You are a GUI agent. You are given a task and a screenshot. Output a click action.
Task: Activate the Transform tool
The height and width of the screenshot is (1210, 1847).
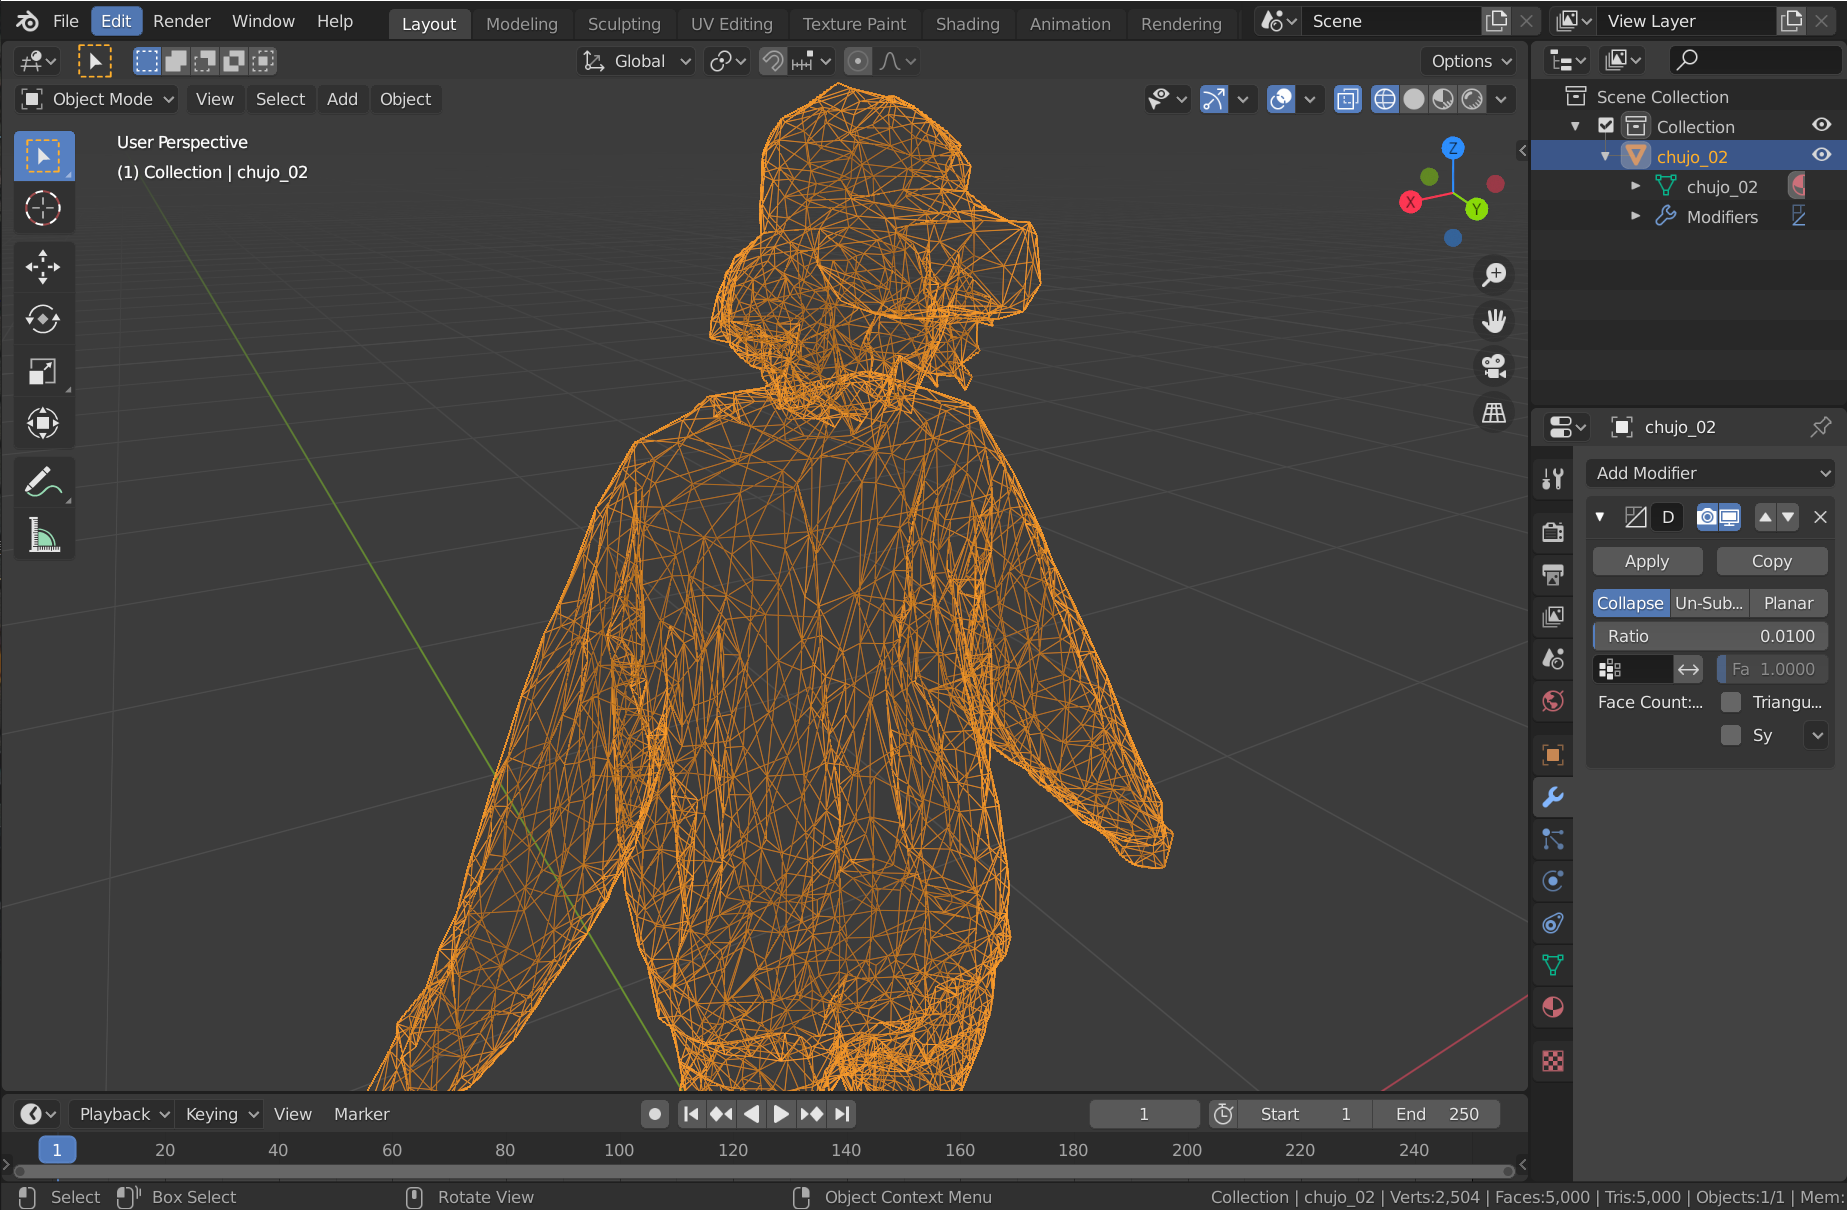click(43, 423)
